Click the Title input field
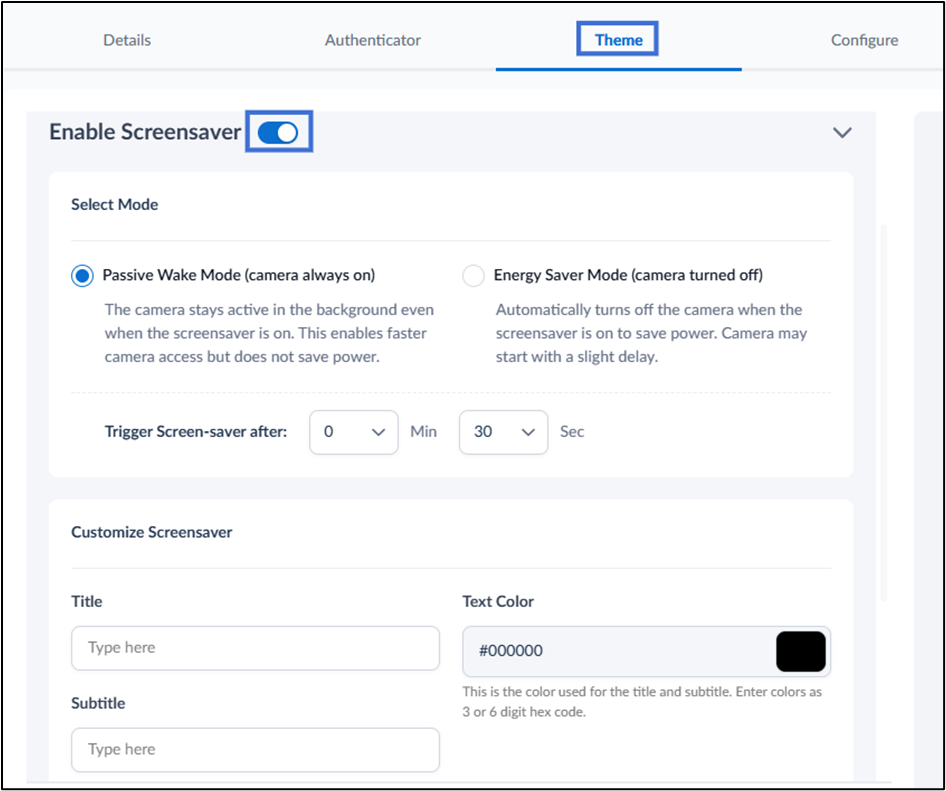 255,648
